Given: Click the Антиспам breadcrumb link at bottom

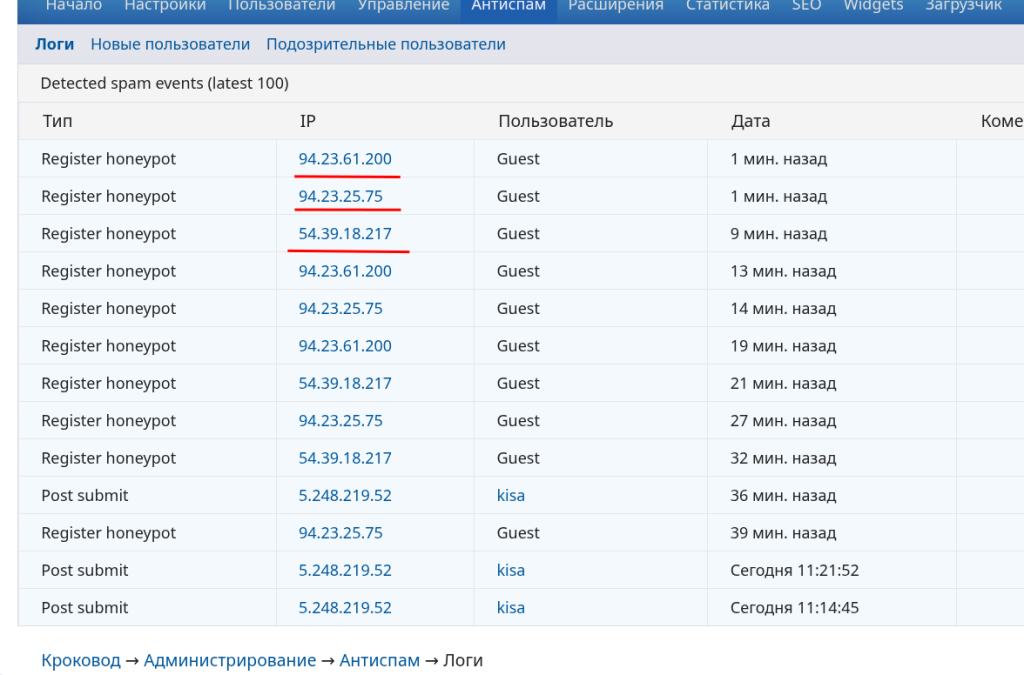Looking at the screenshot, I should 379,660.
